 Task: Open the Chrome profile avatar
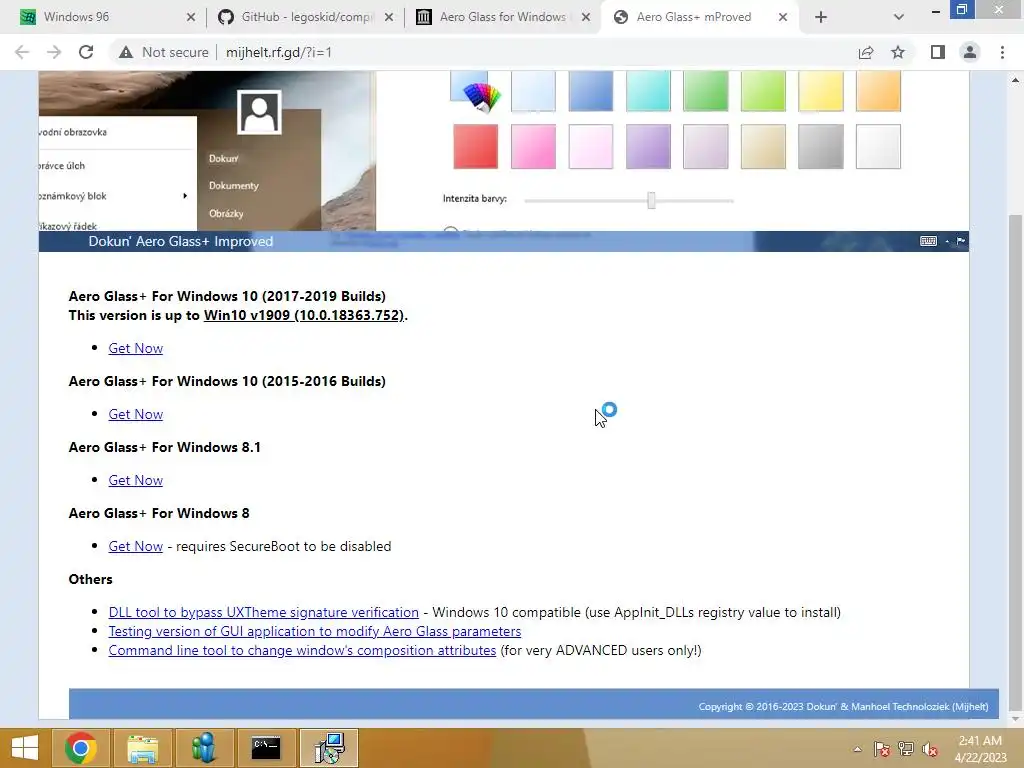click(x=970, y=52)
